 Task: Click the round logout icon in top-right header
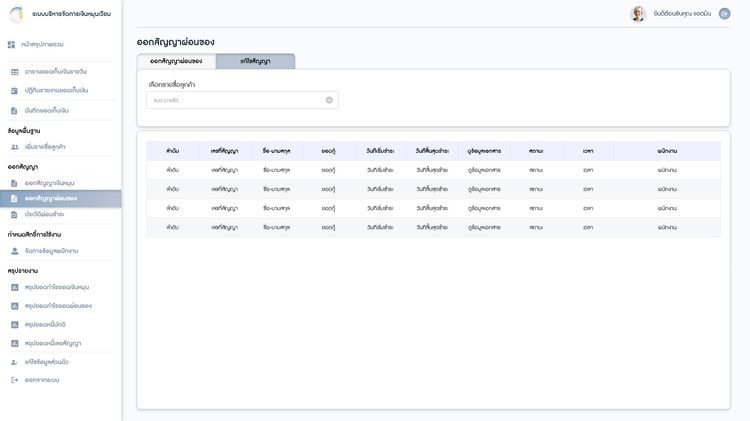click(x=725, y=14)
